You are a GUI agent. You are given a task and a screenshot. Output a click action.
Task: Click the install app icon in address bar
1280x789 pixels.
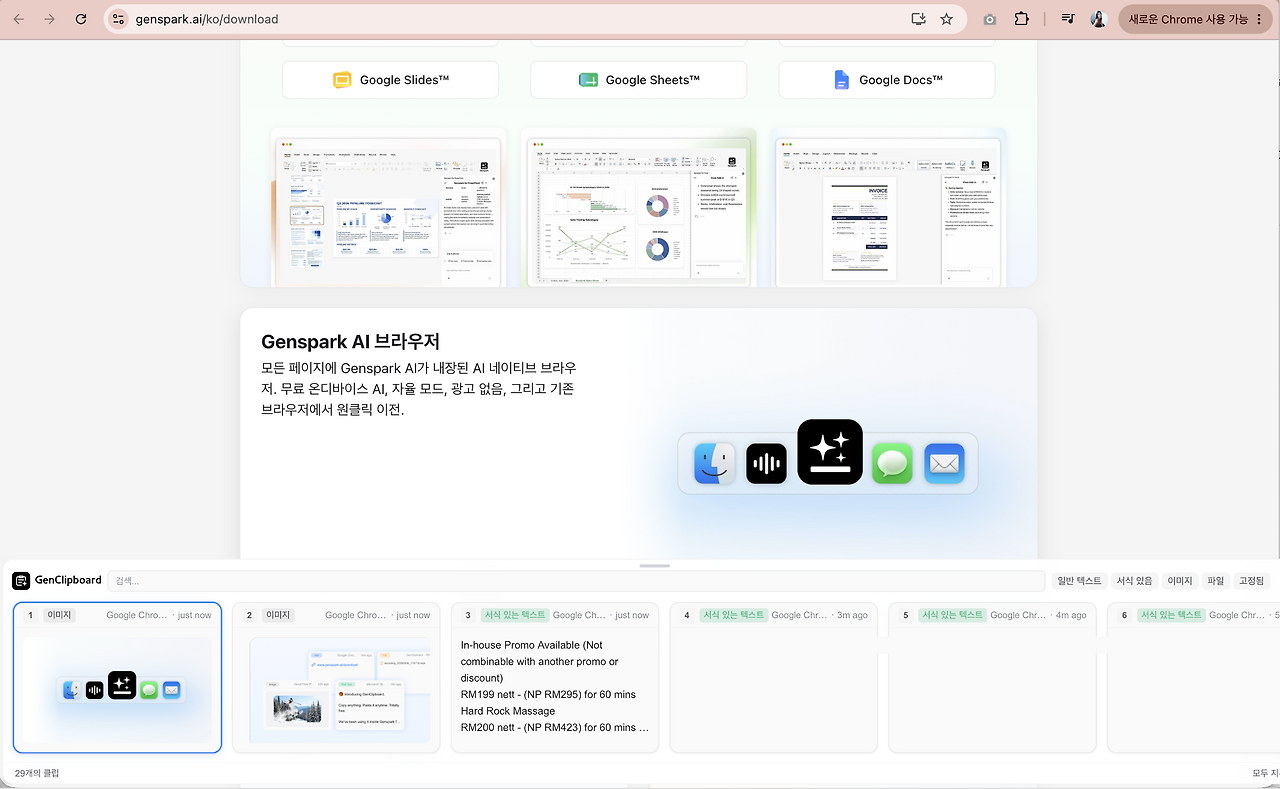[918, 19]
